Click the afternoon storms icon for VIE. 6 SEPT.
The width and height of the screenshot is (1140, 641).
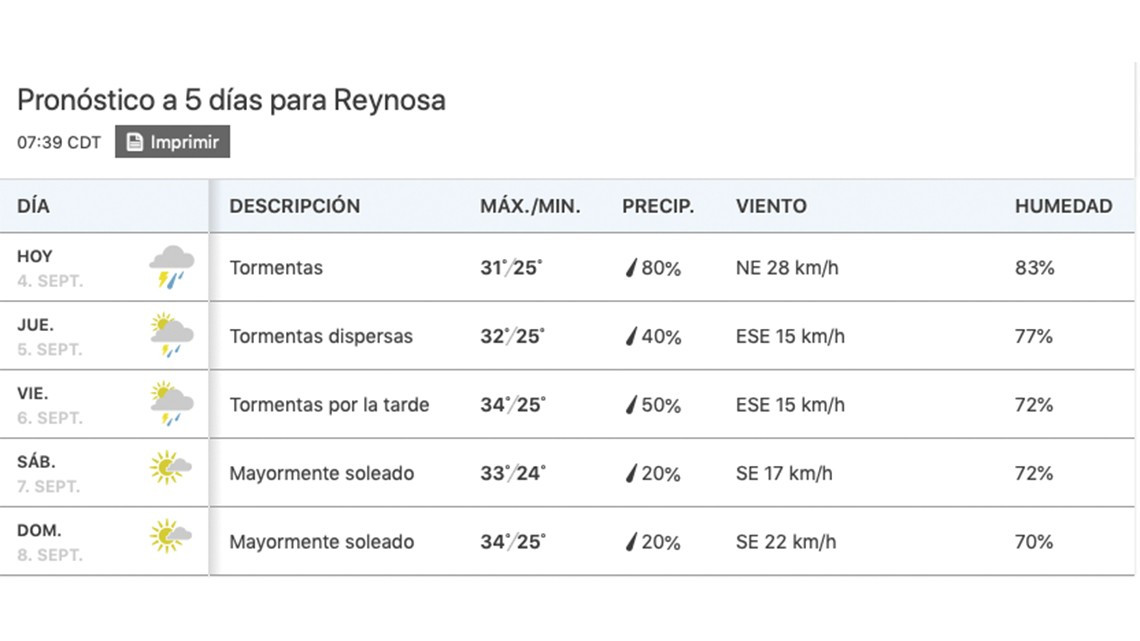(x=170, y=404)
